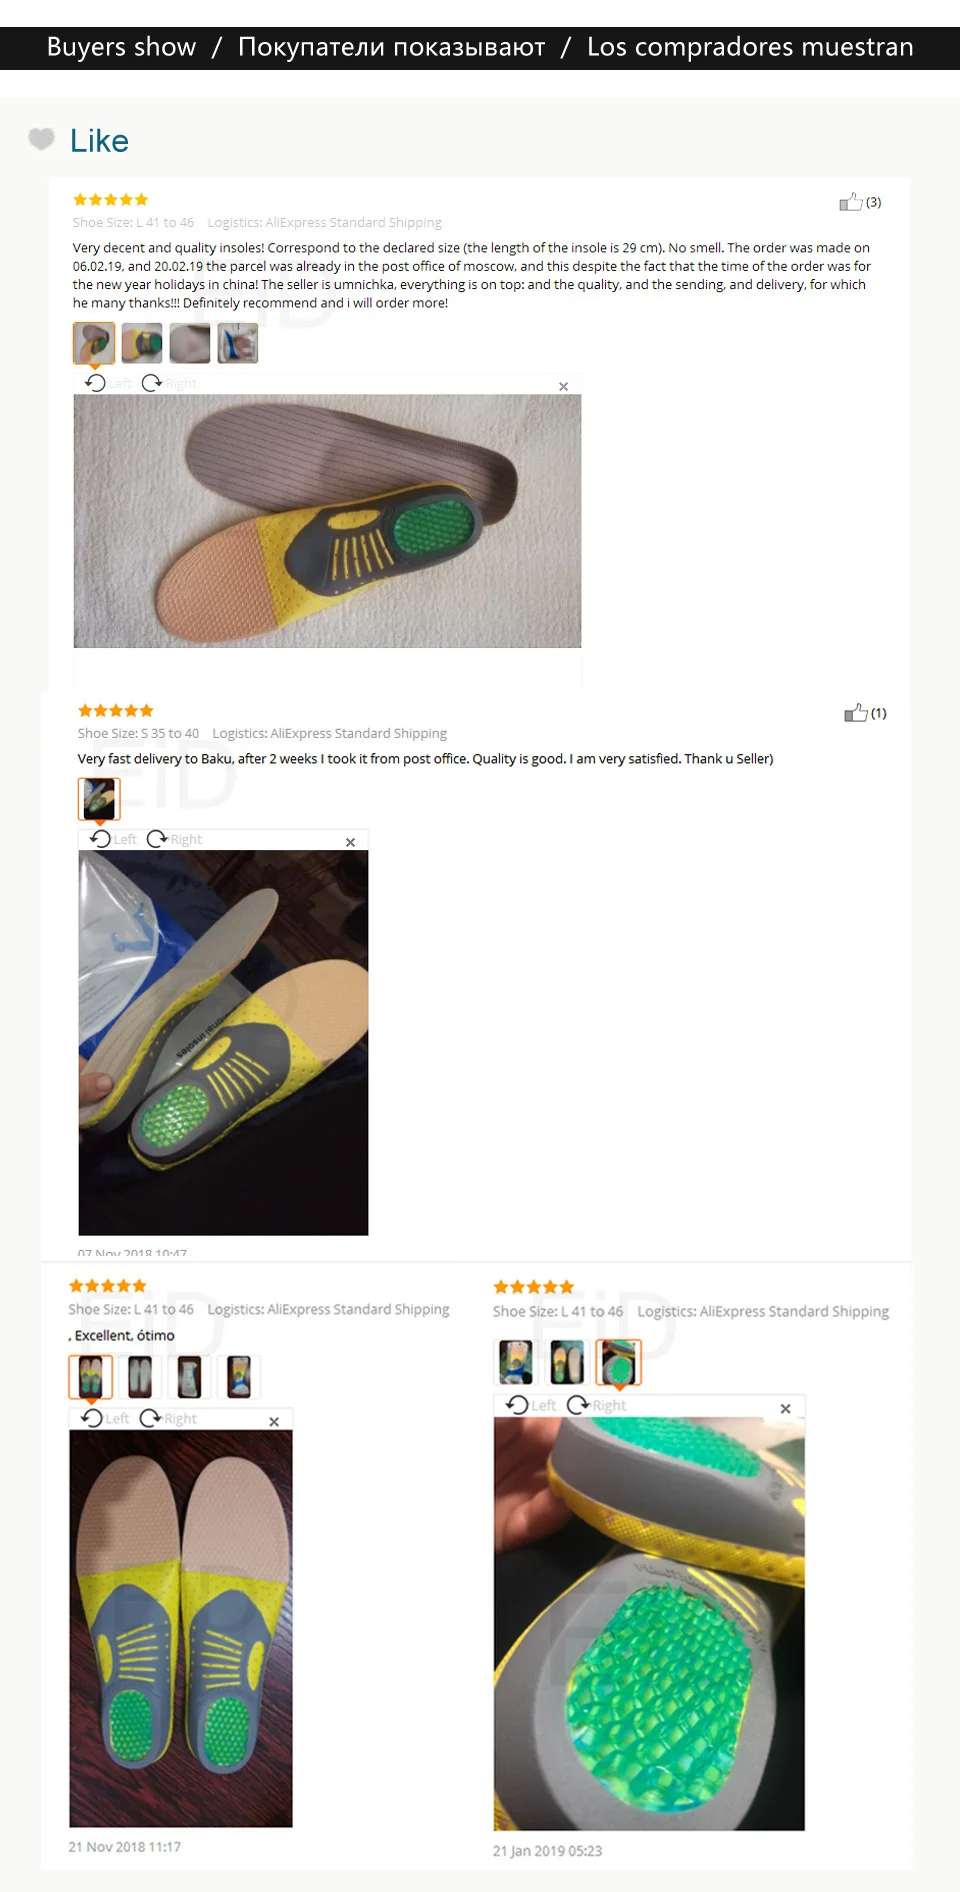This screenshot has height=1892, width=960.
Task: Click the gray heart Like icon
Action: [41, 139]
